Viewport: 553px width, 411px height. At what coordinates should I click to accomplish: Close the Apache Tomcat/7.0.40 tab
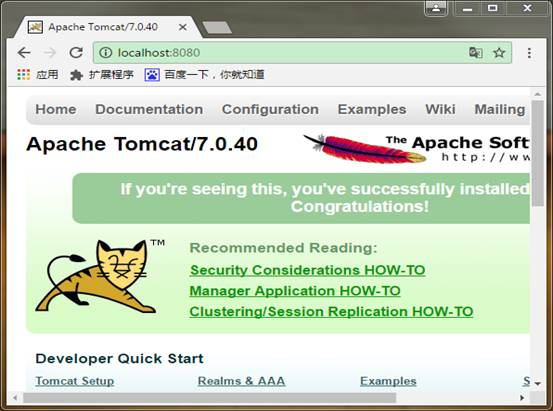183,27
